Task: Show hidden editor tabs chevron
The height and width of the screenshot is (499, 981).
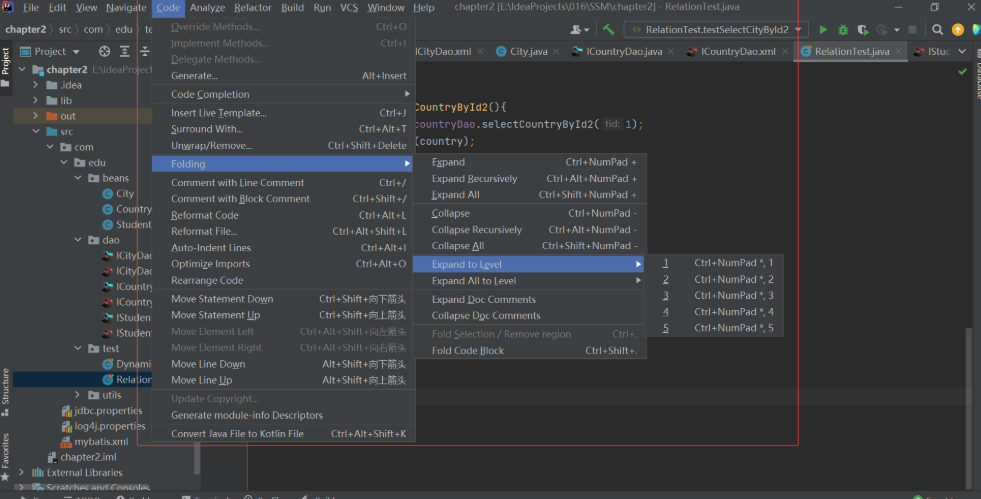Action: (x=962, y=51)
